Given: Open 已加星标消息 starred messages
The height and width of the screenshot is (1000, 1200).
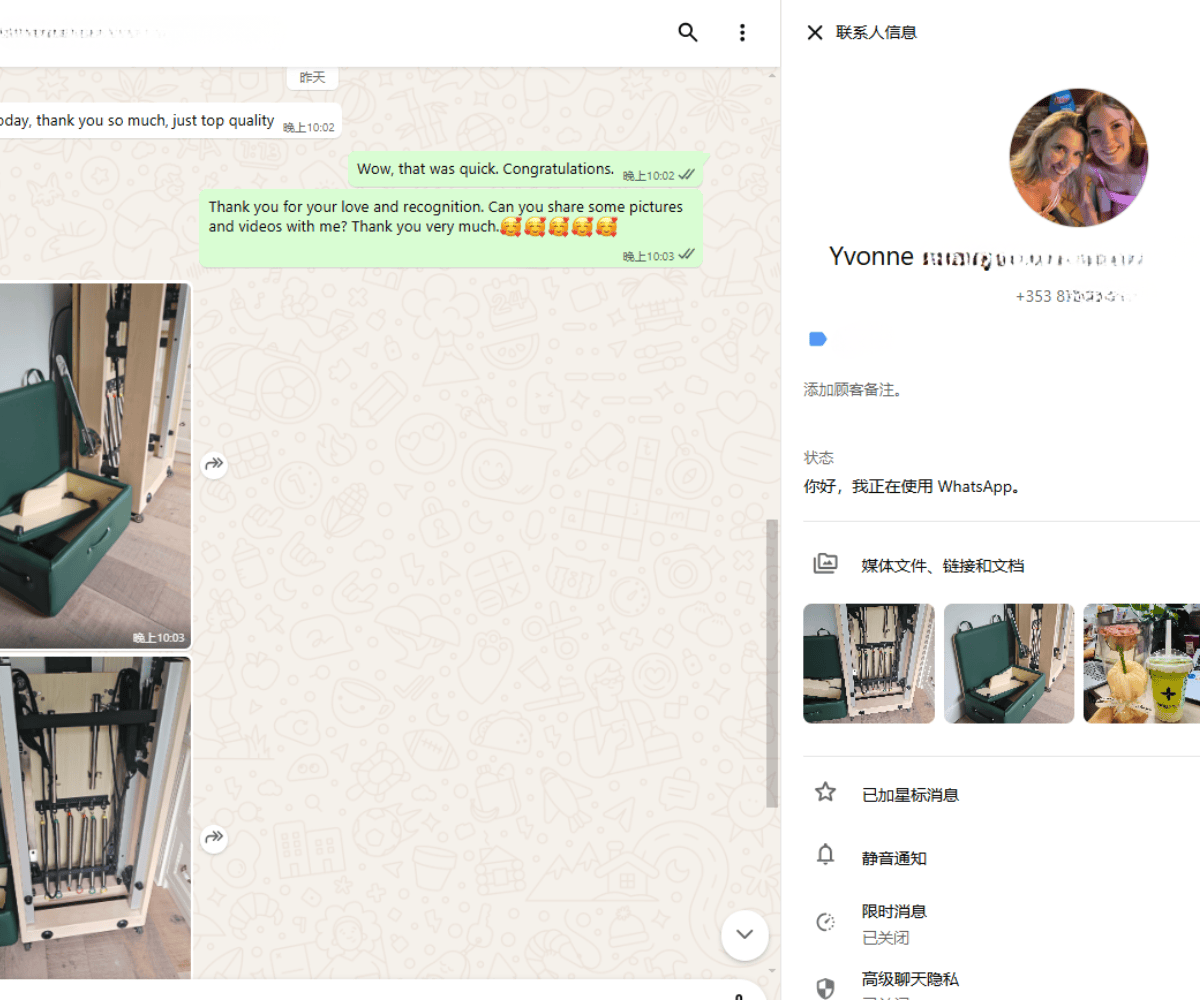Looking at the screenshot, I should coord(910,795).
